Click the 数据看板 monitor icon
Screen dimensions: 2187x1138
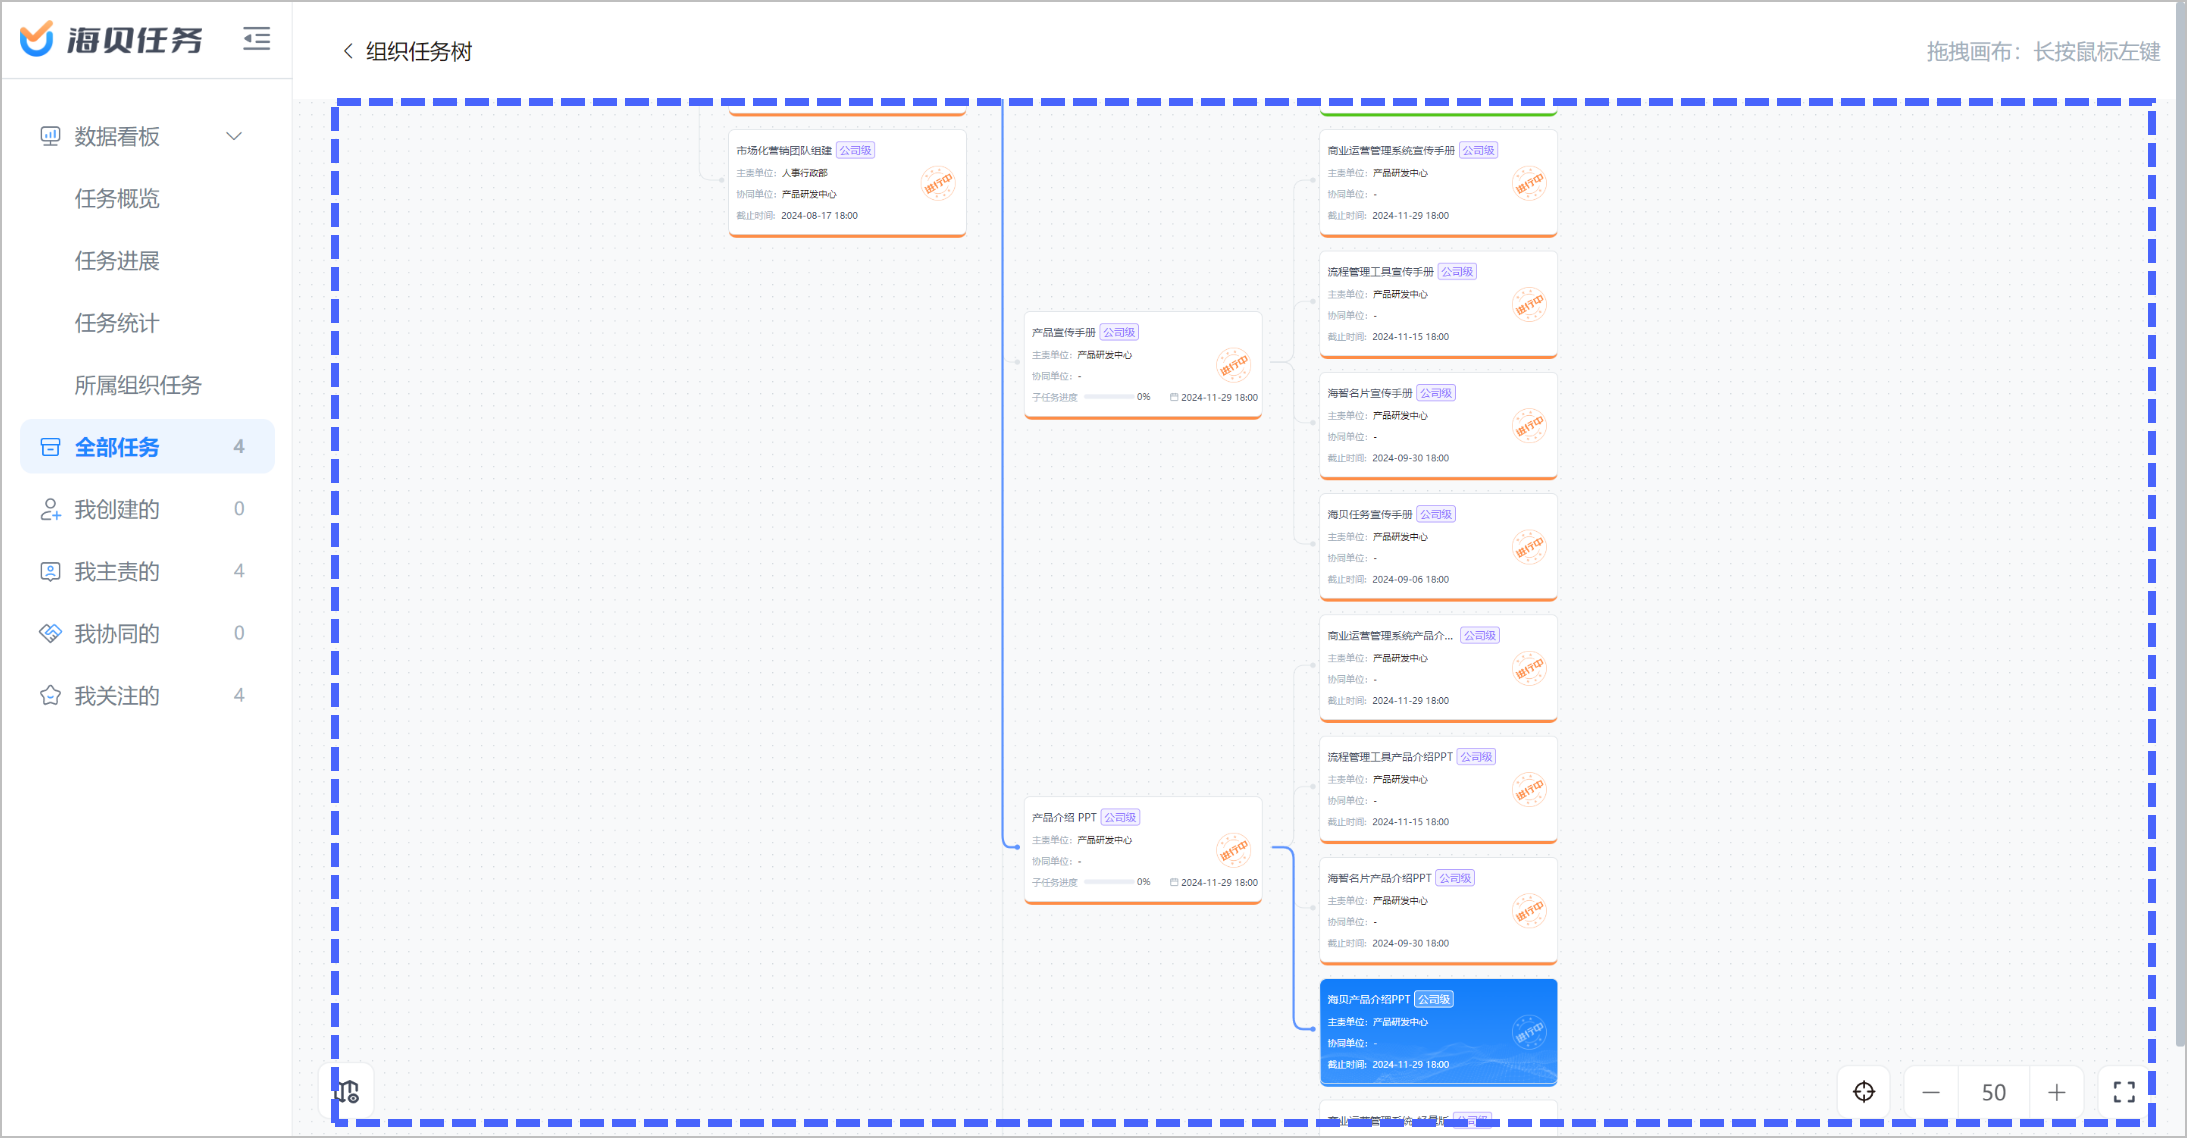click(x=50, y=136)
